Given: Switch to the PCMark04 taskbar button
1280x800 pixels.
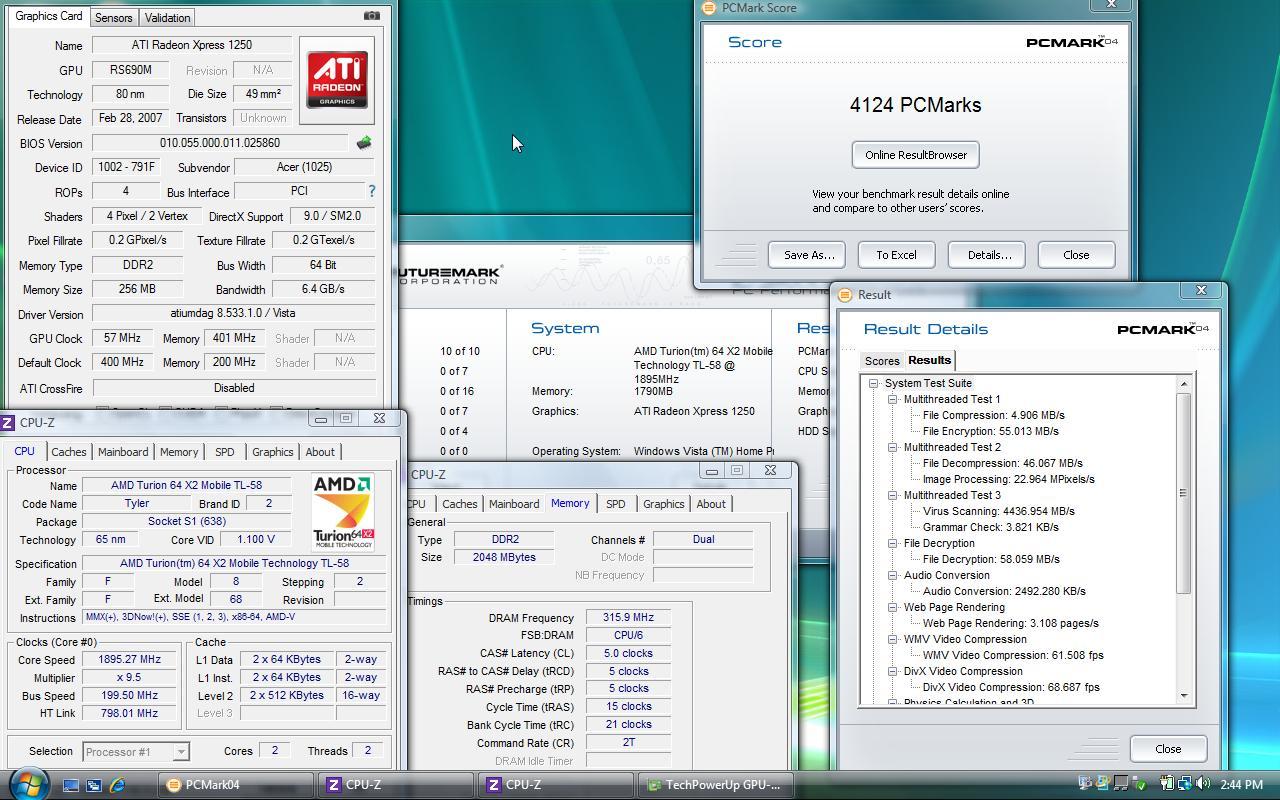Looking at the screenshot, I should [x=237, y=785].
